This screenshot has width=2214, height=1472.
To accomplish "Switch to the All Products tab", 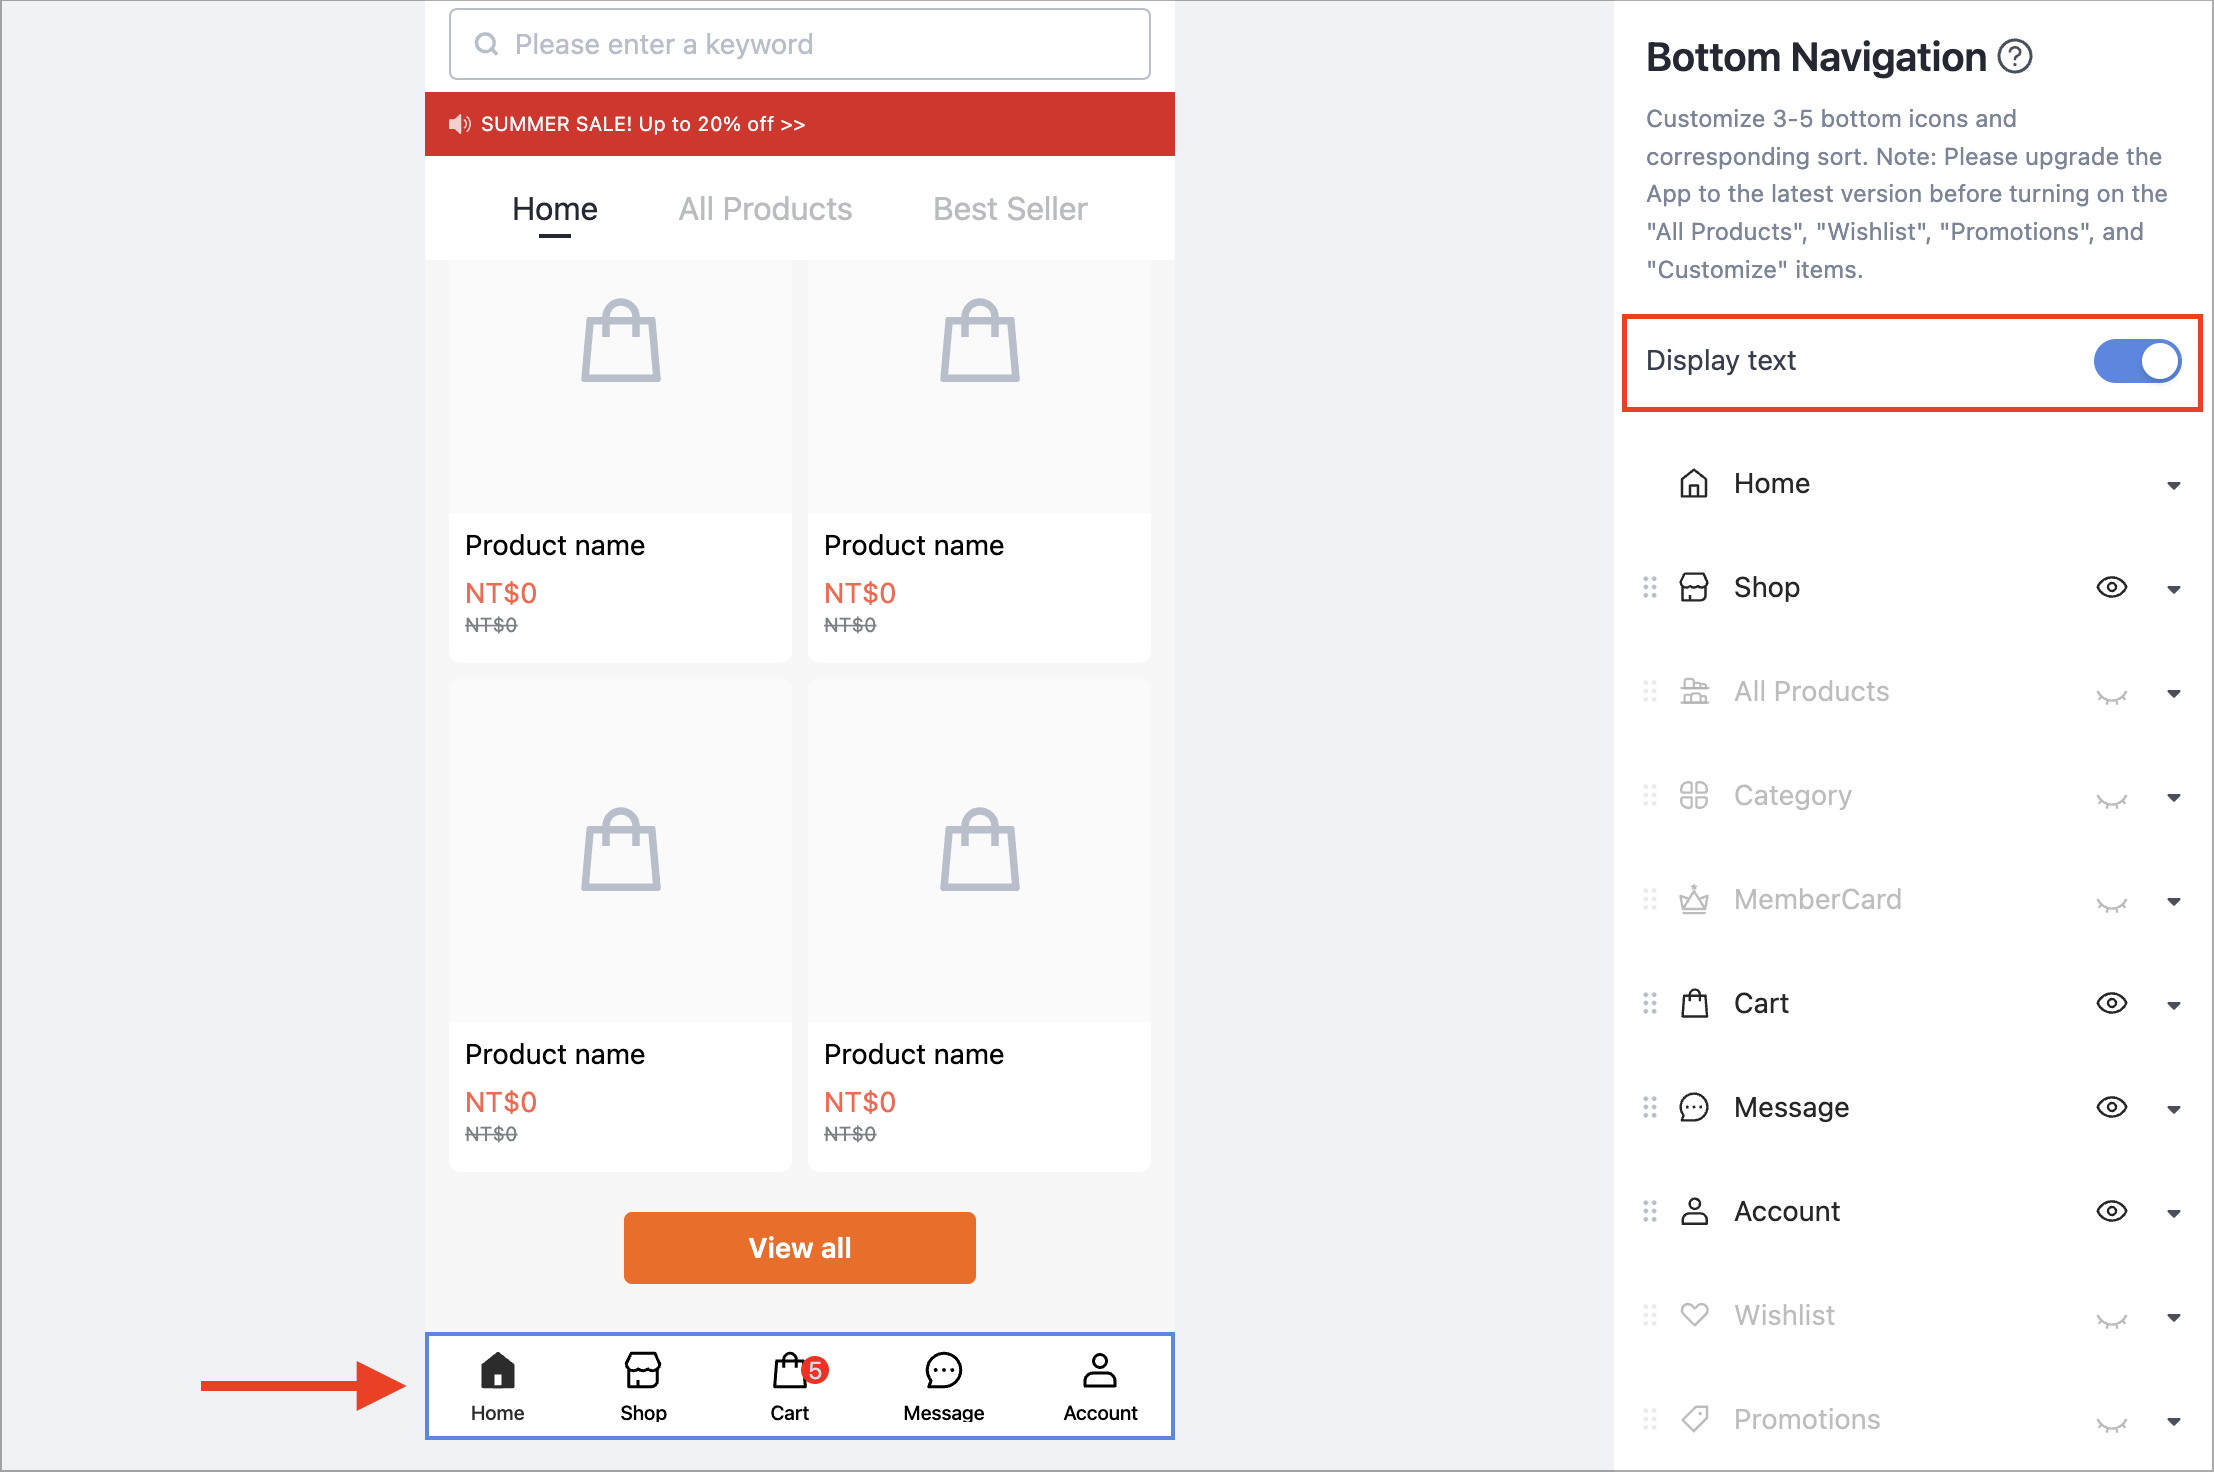I will [x=765, y=209].
